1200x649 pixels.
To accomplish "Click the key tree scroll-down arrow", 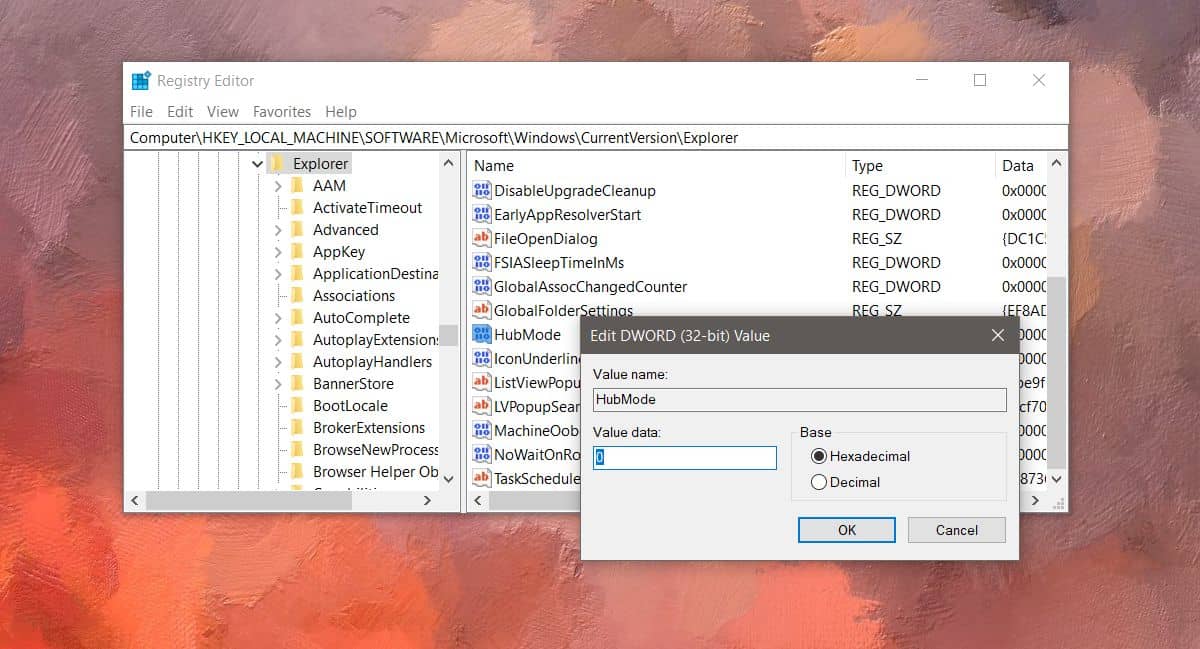I will [448, 479].
